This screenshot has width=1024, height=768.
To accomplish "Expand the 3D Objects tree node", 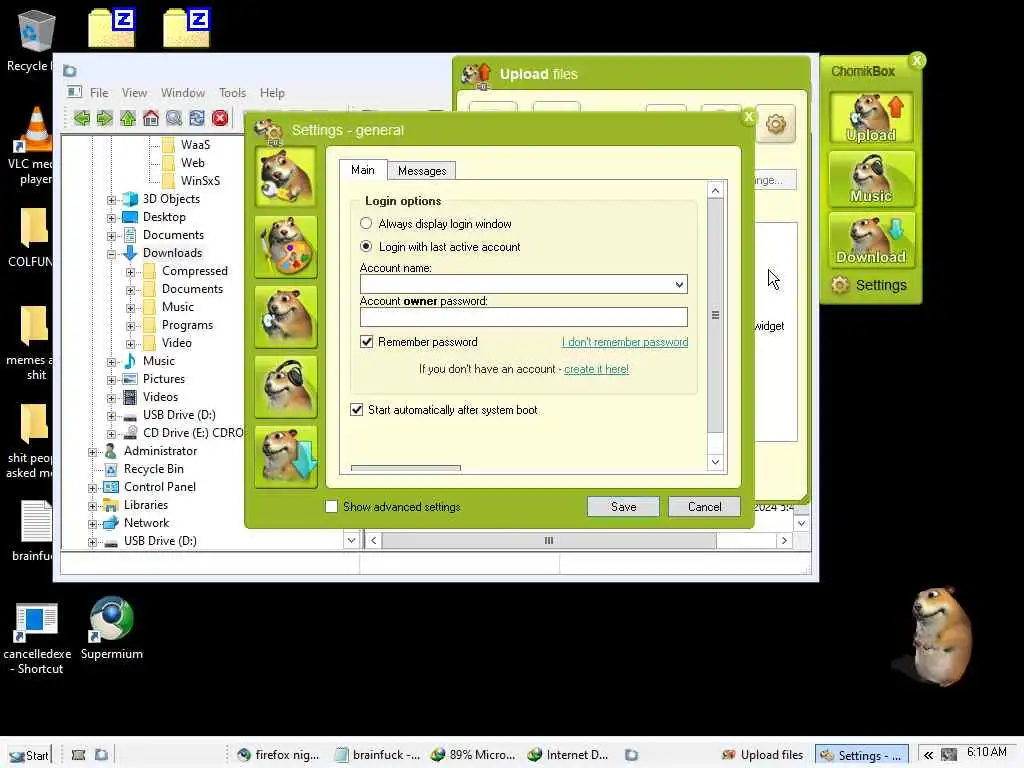I will point(112,200).
